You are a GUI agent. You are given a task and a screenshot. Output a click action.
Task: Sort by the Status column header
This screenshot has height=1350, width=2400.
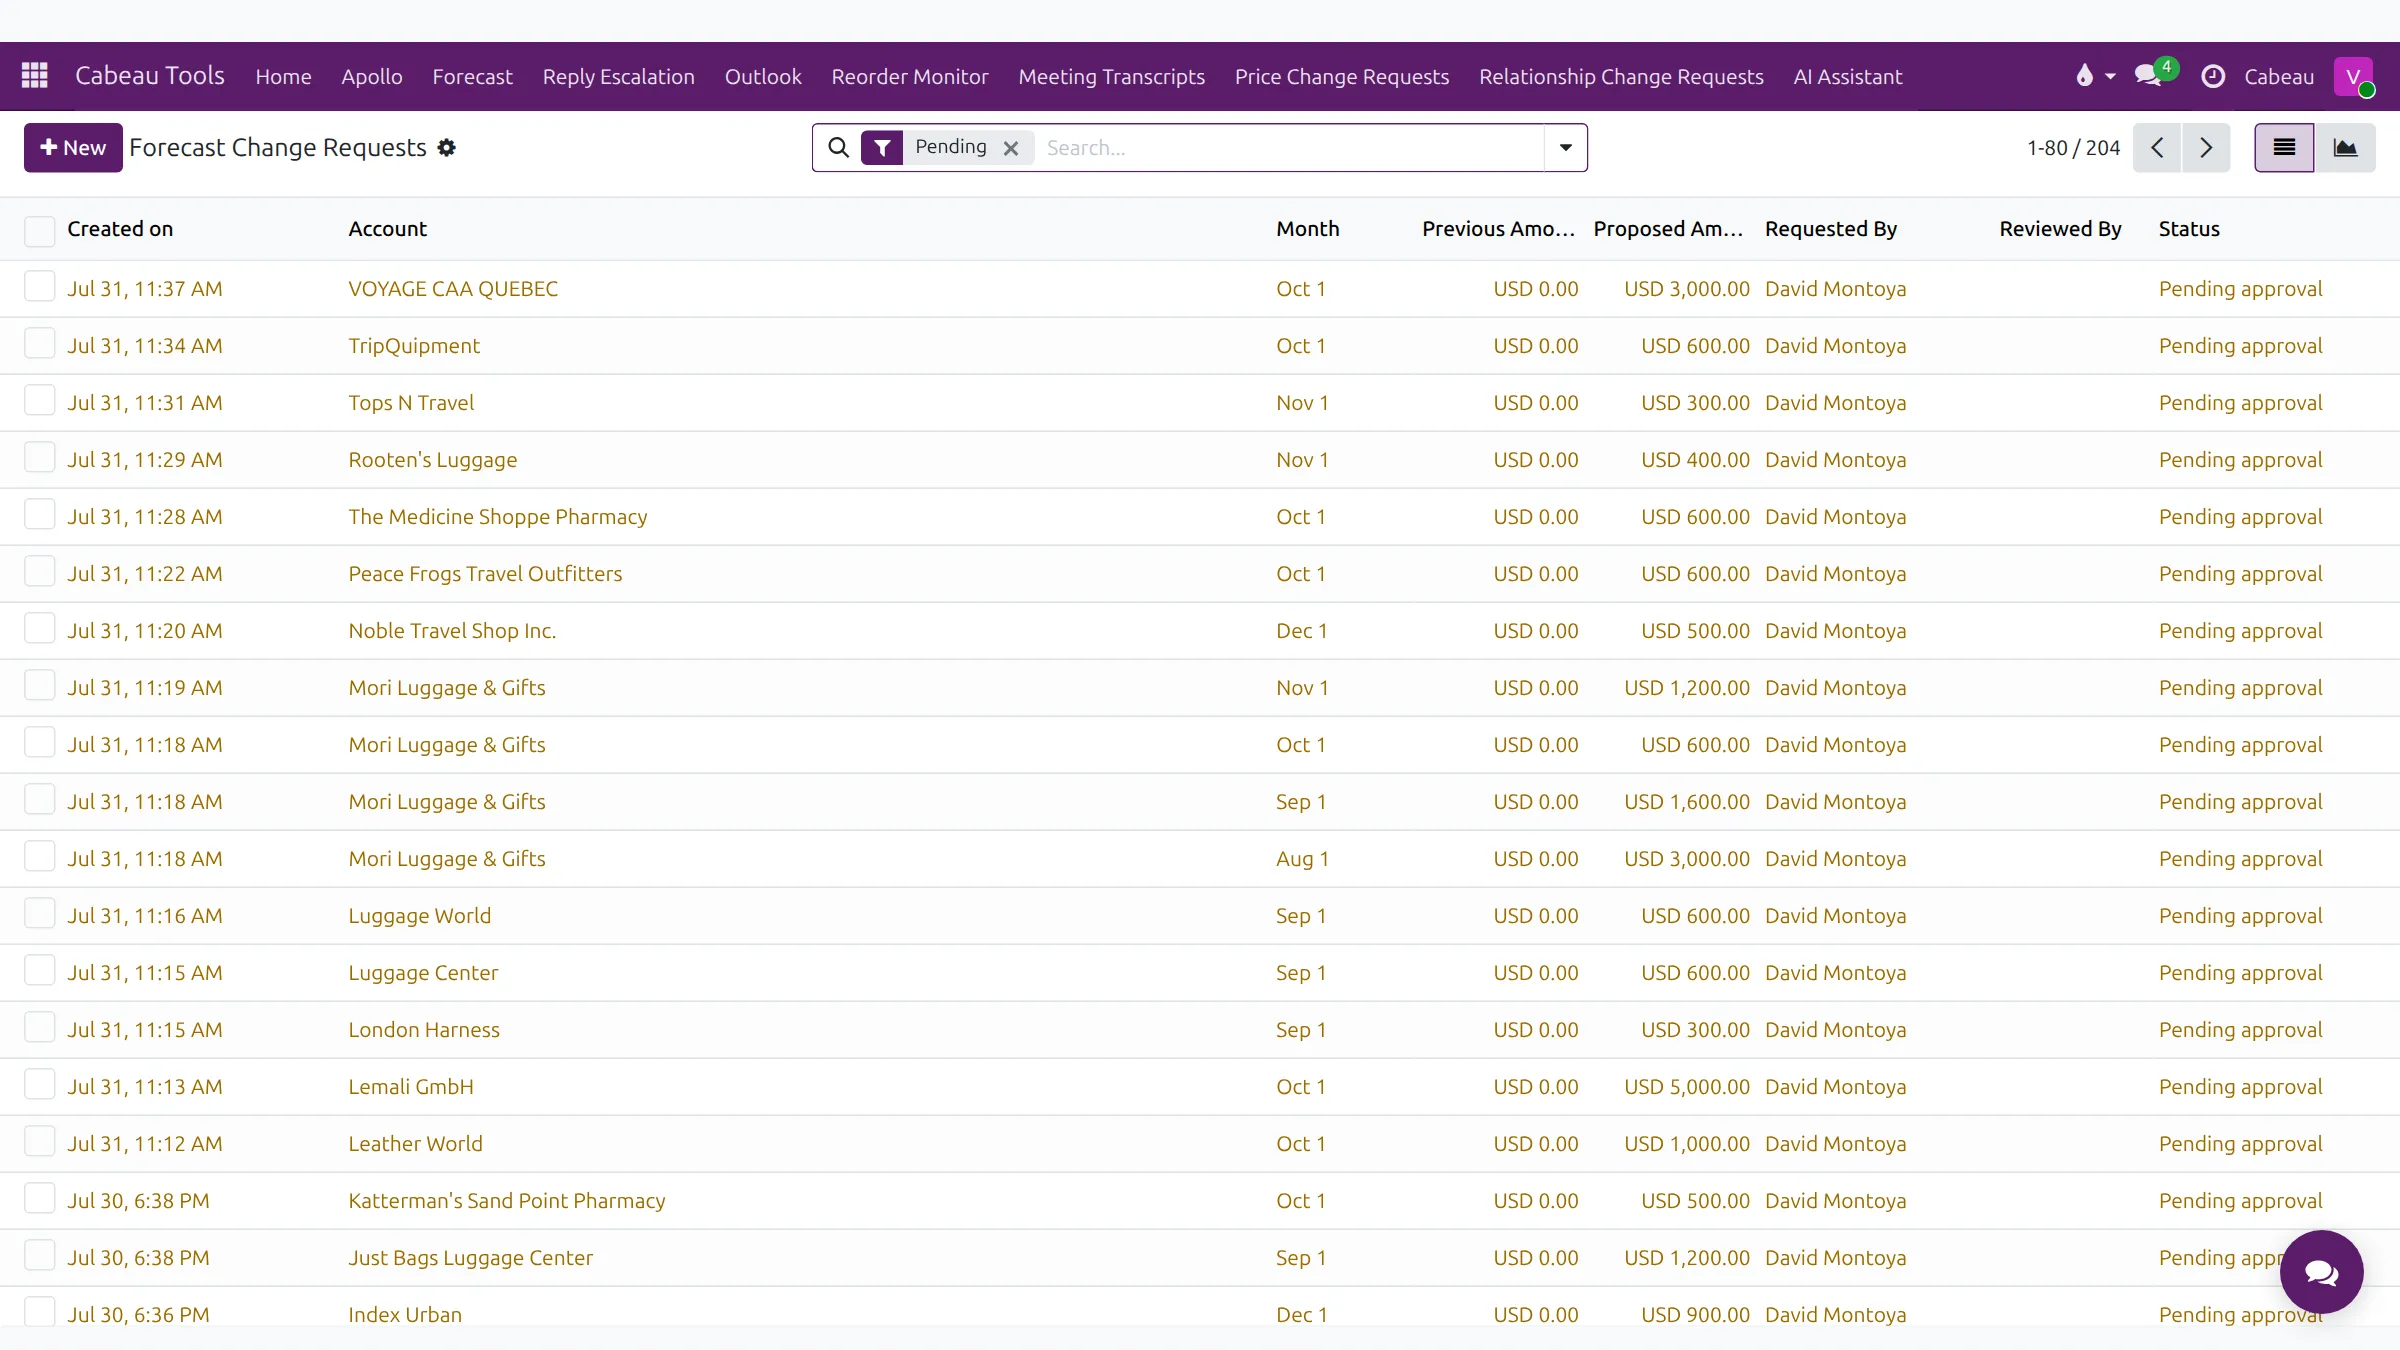coord(2189,229)
